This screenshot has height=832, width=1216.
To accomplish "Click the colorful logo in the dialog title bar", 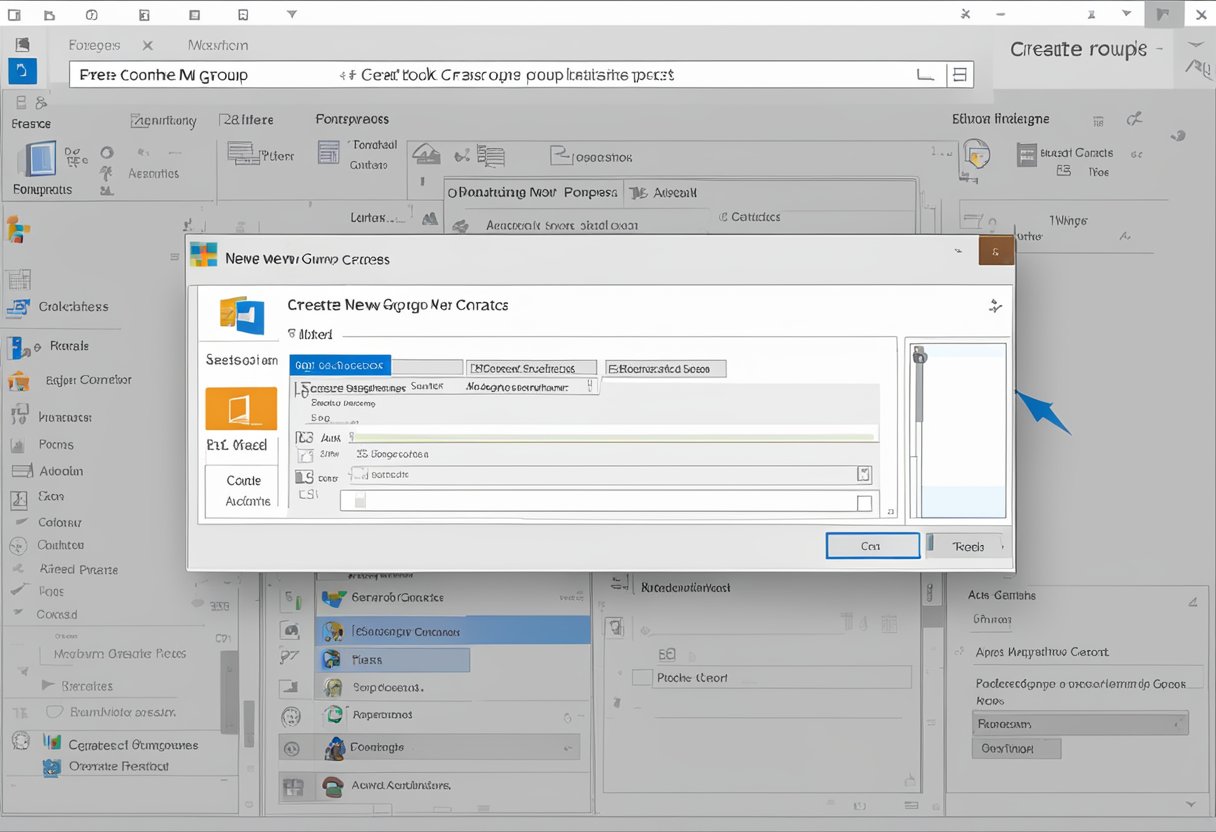I will pos(204,254).
